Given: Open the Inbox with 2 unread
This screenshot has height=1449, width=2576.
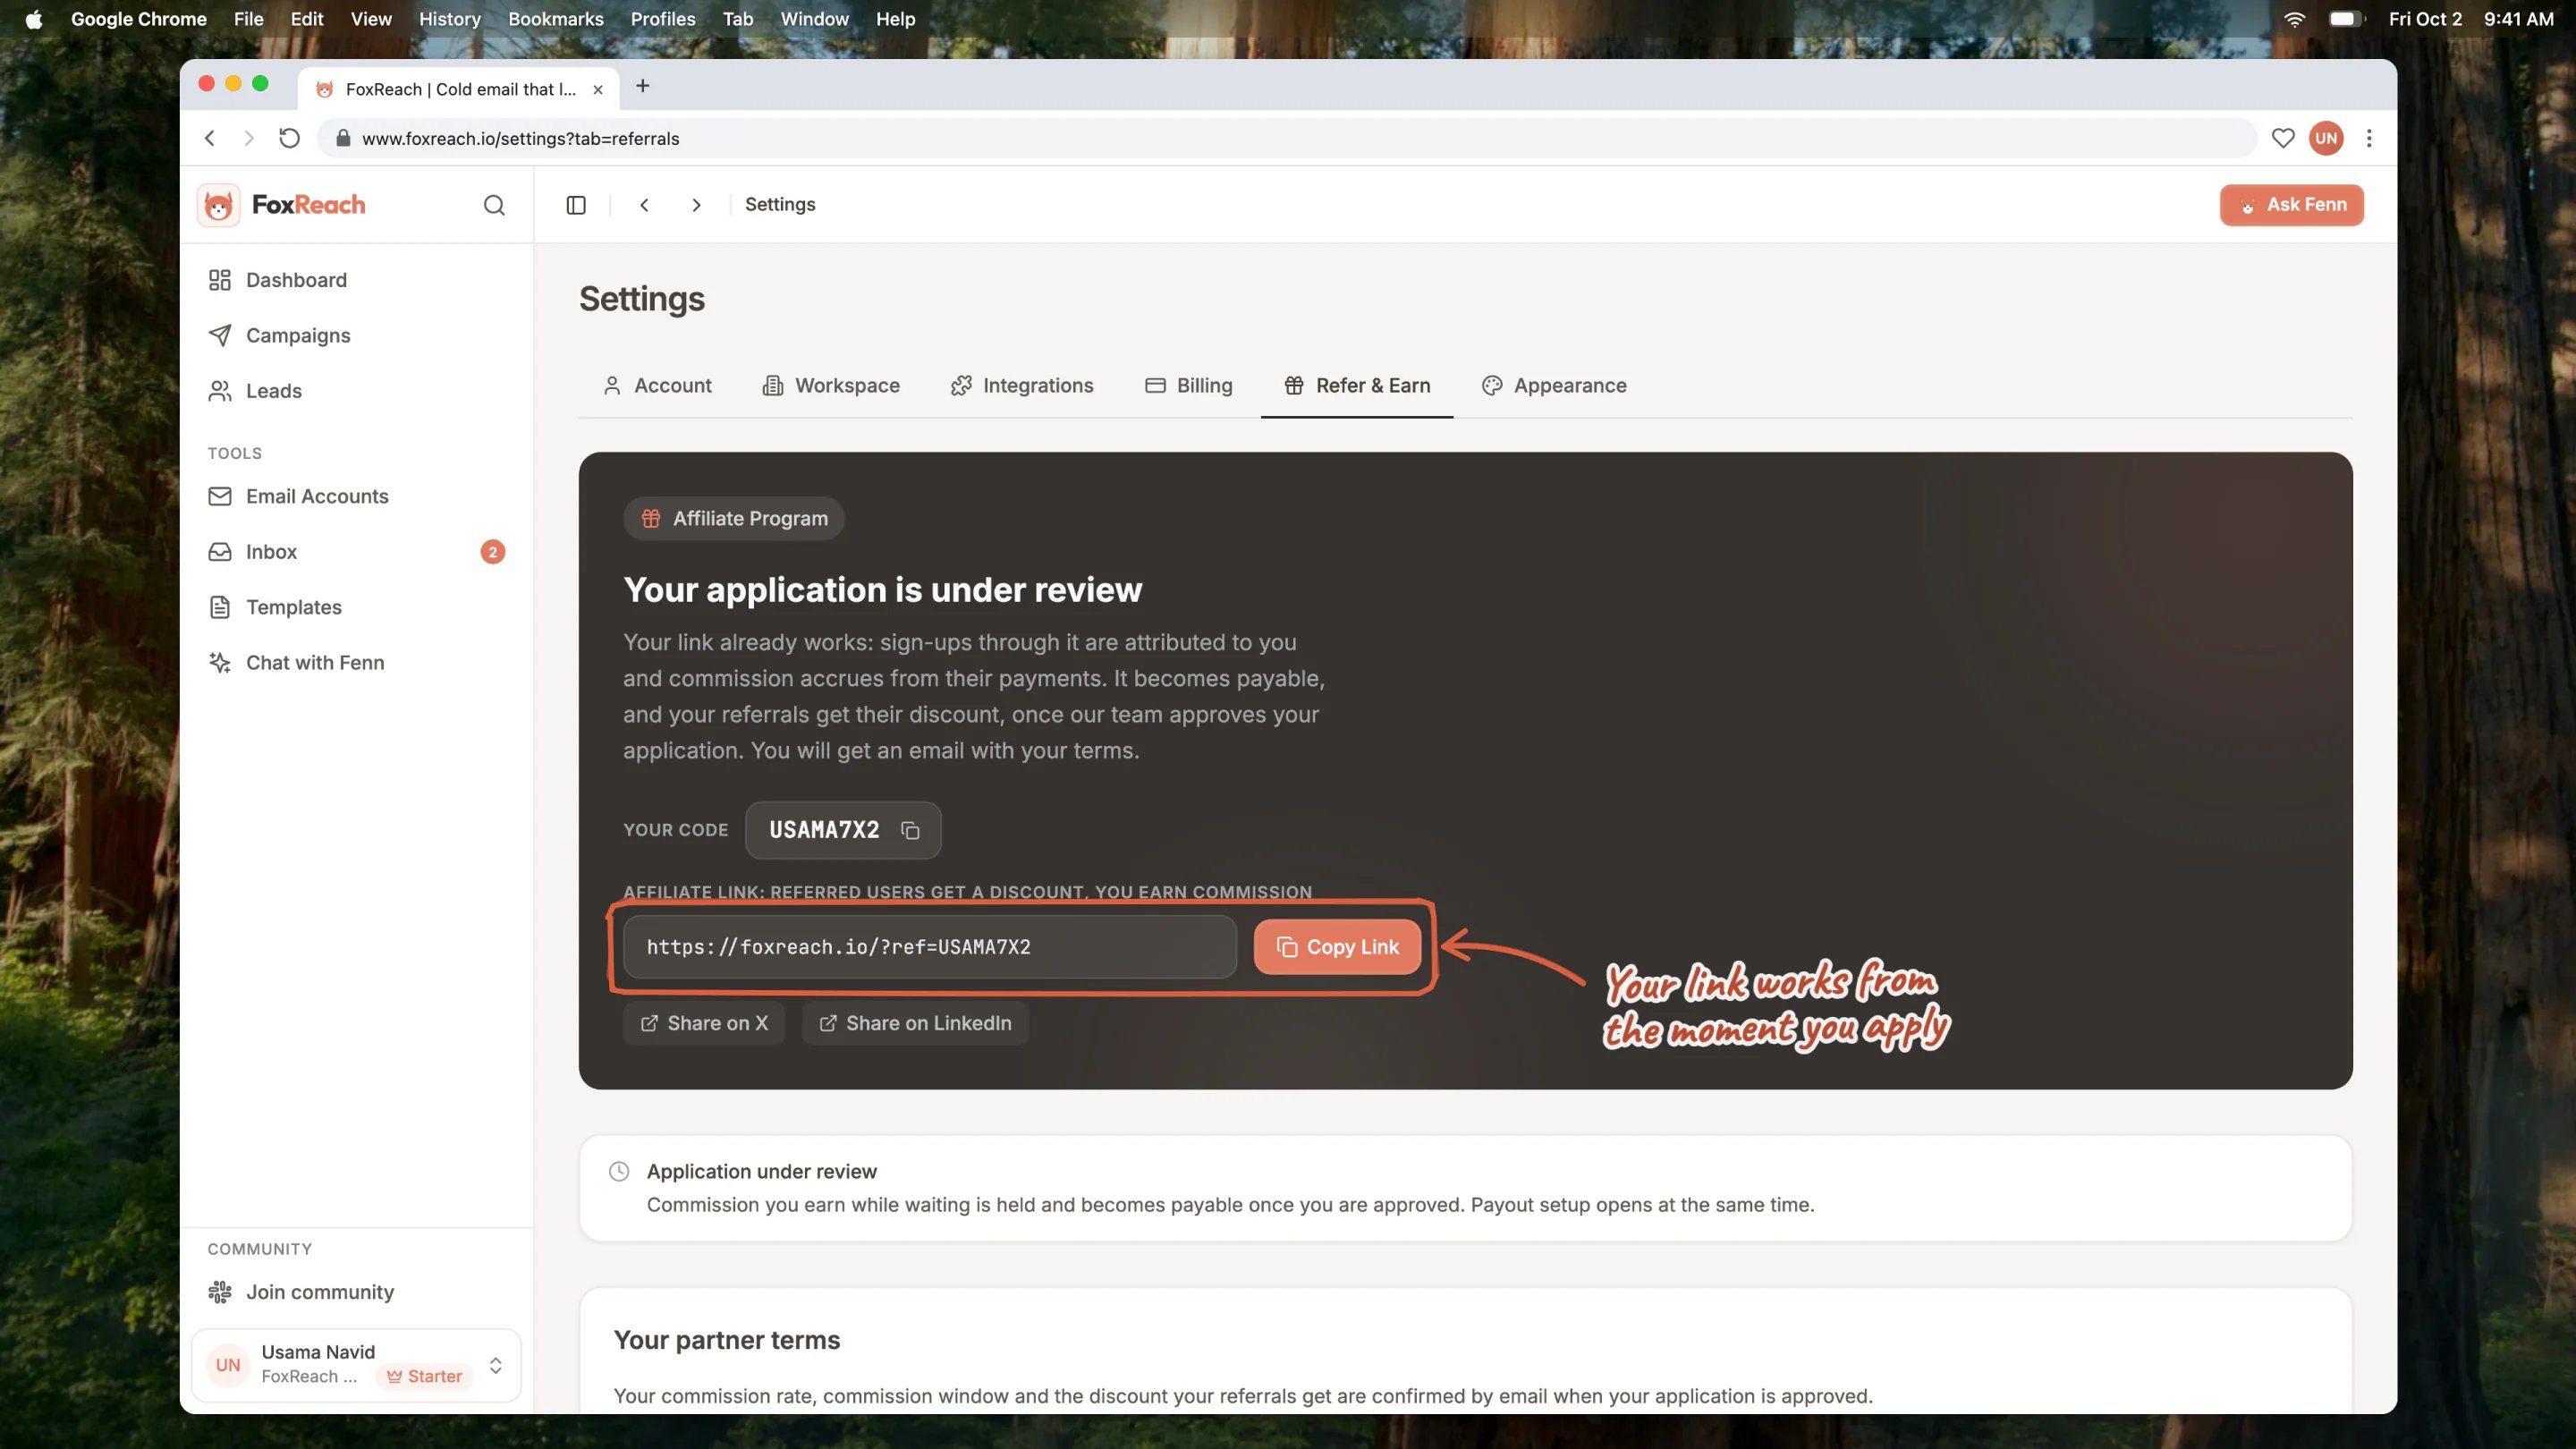Looking at the screenshot, I should [356, 552].
